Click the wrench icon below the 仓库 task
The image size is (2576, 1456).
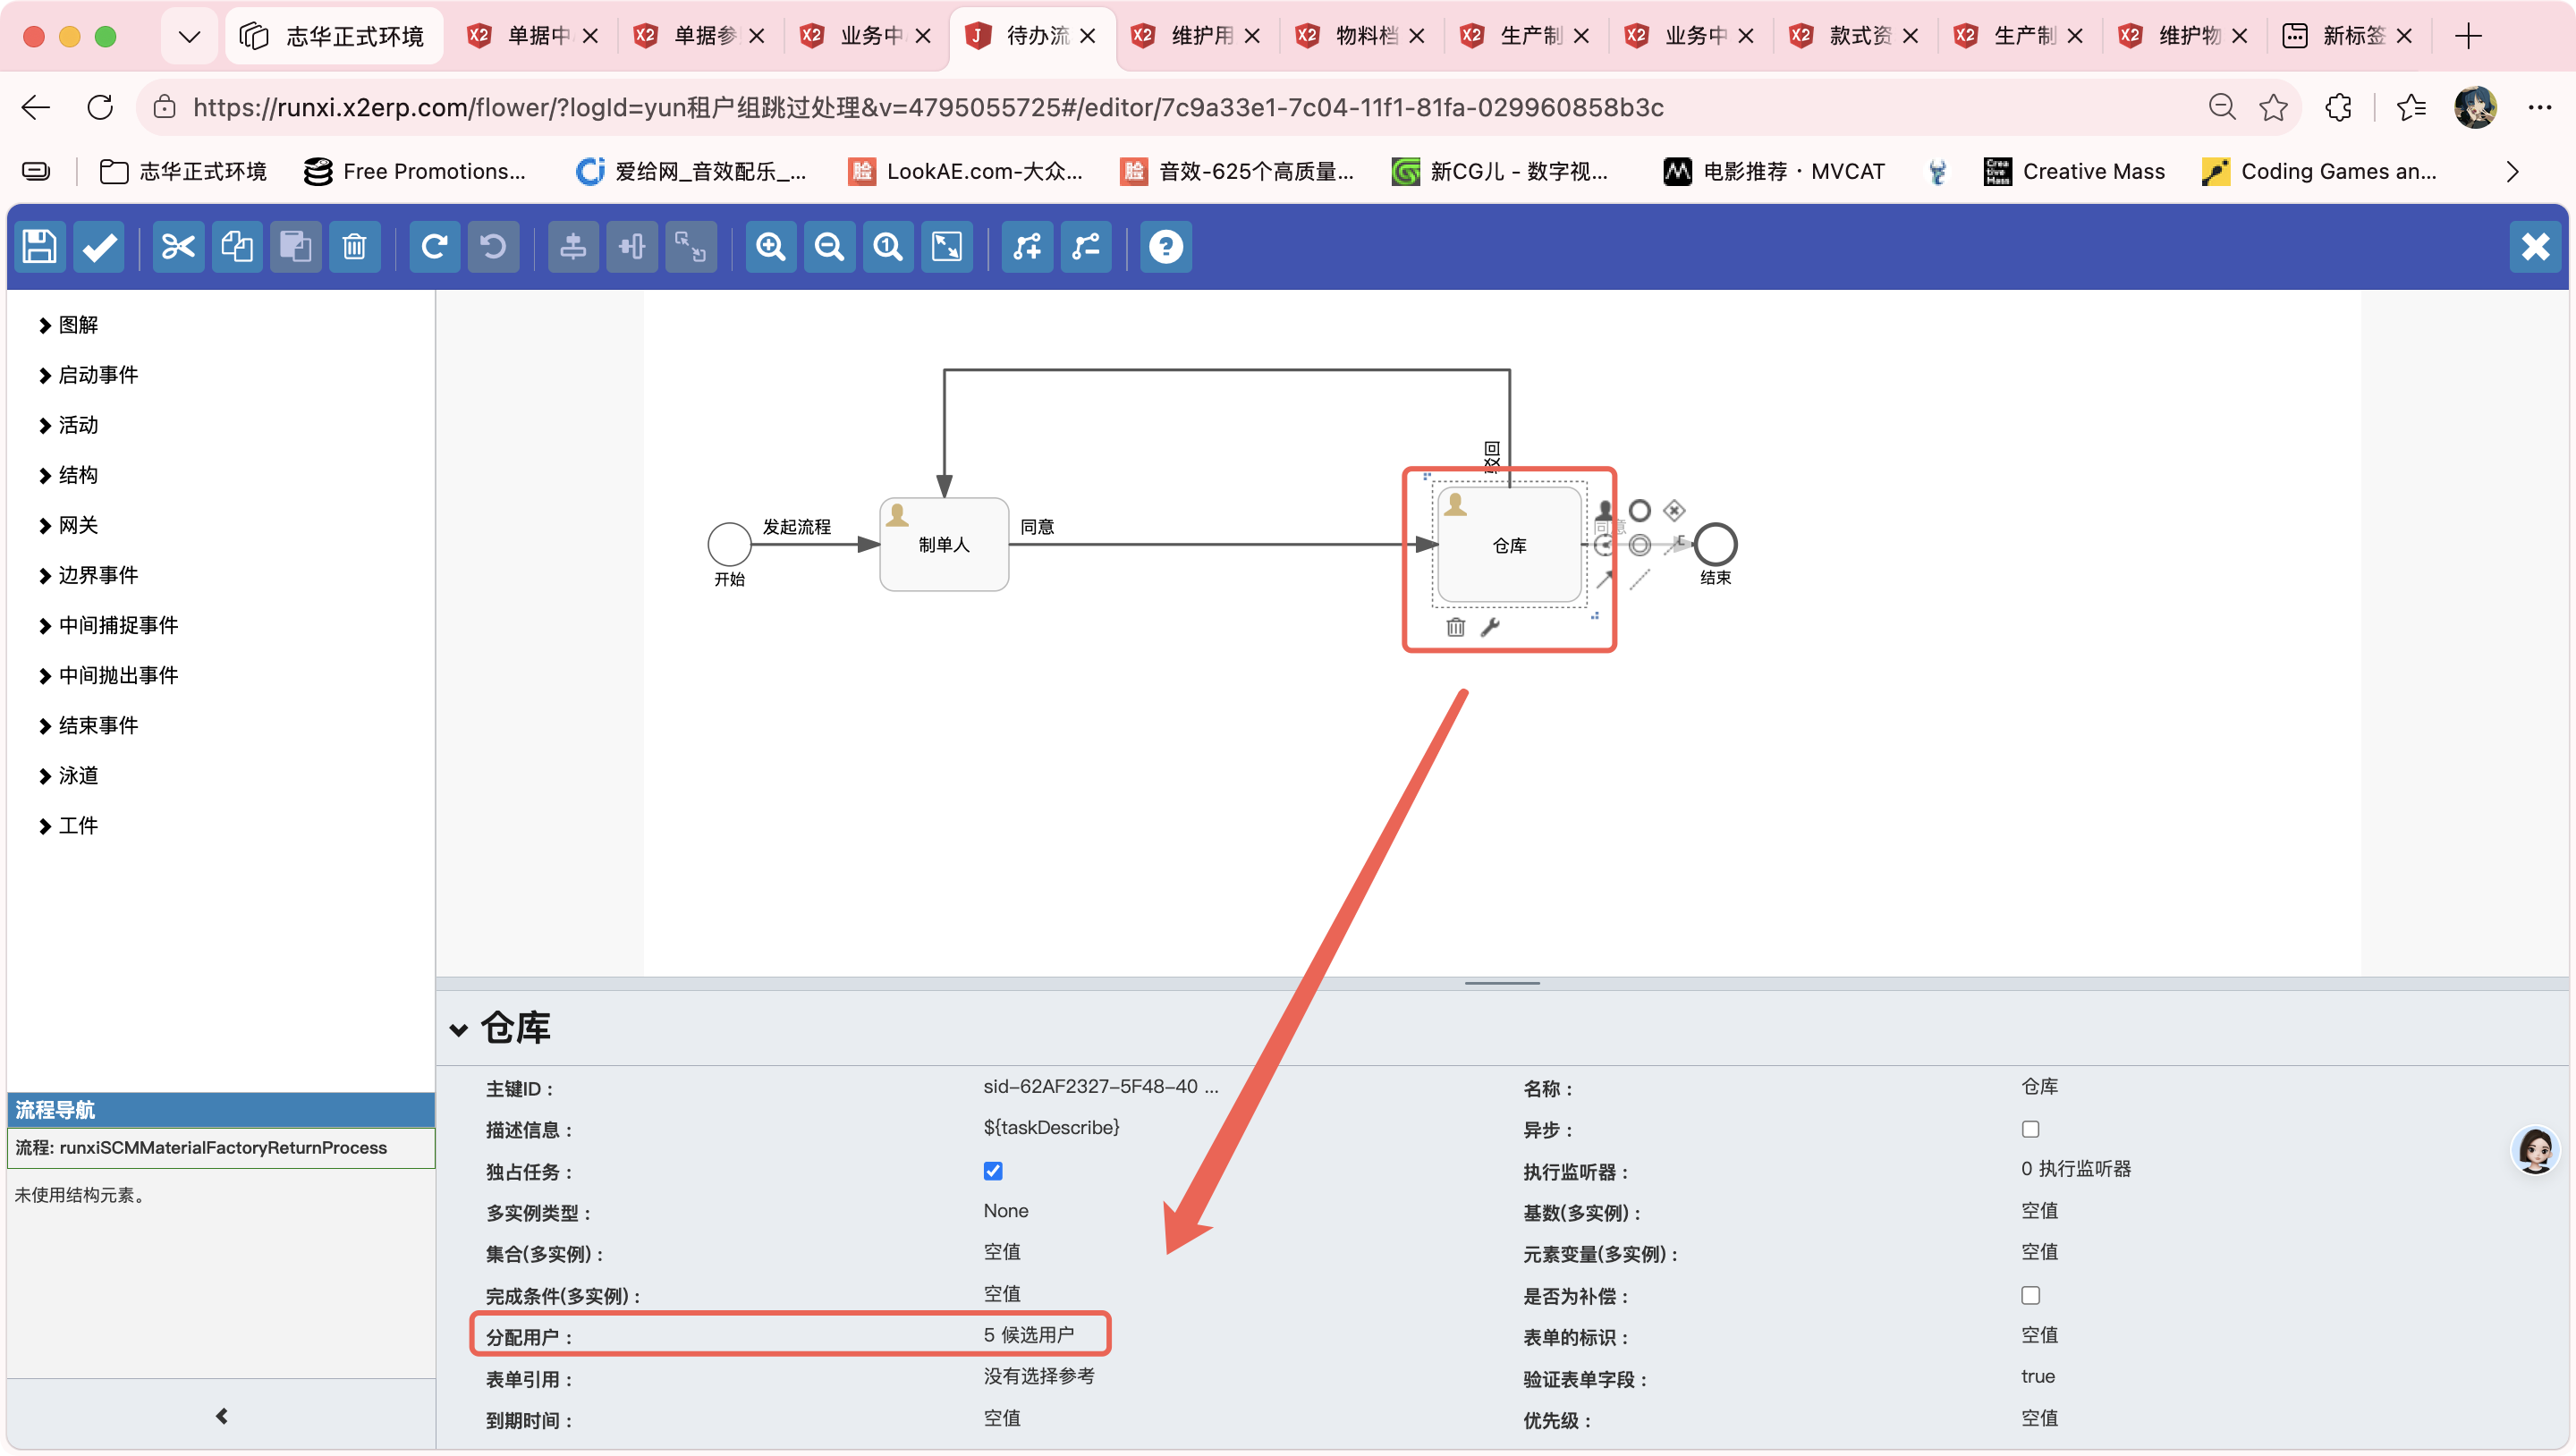1490,627
